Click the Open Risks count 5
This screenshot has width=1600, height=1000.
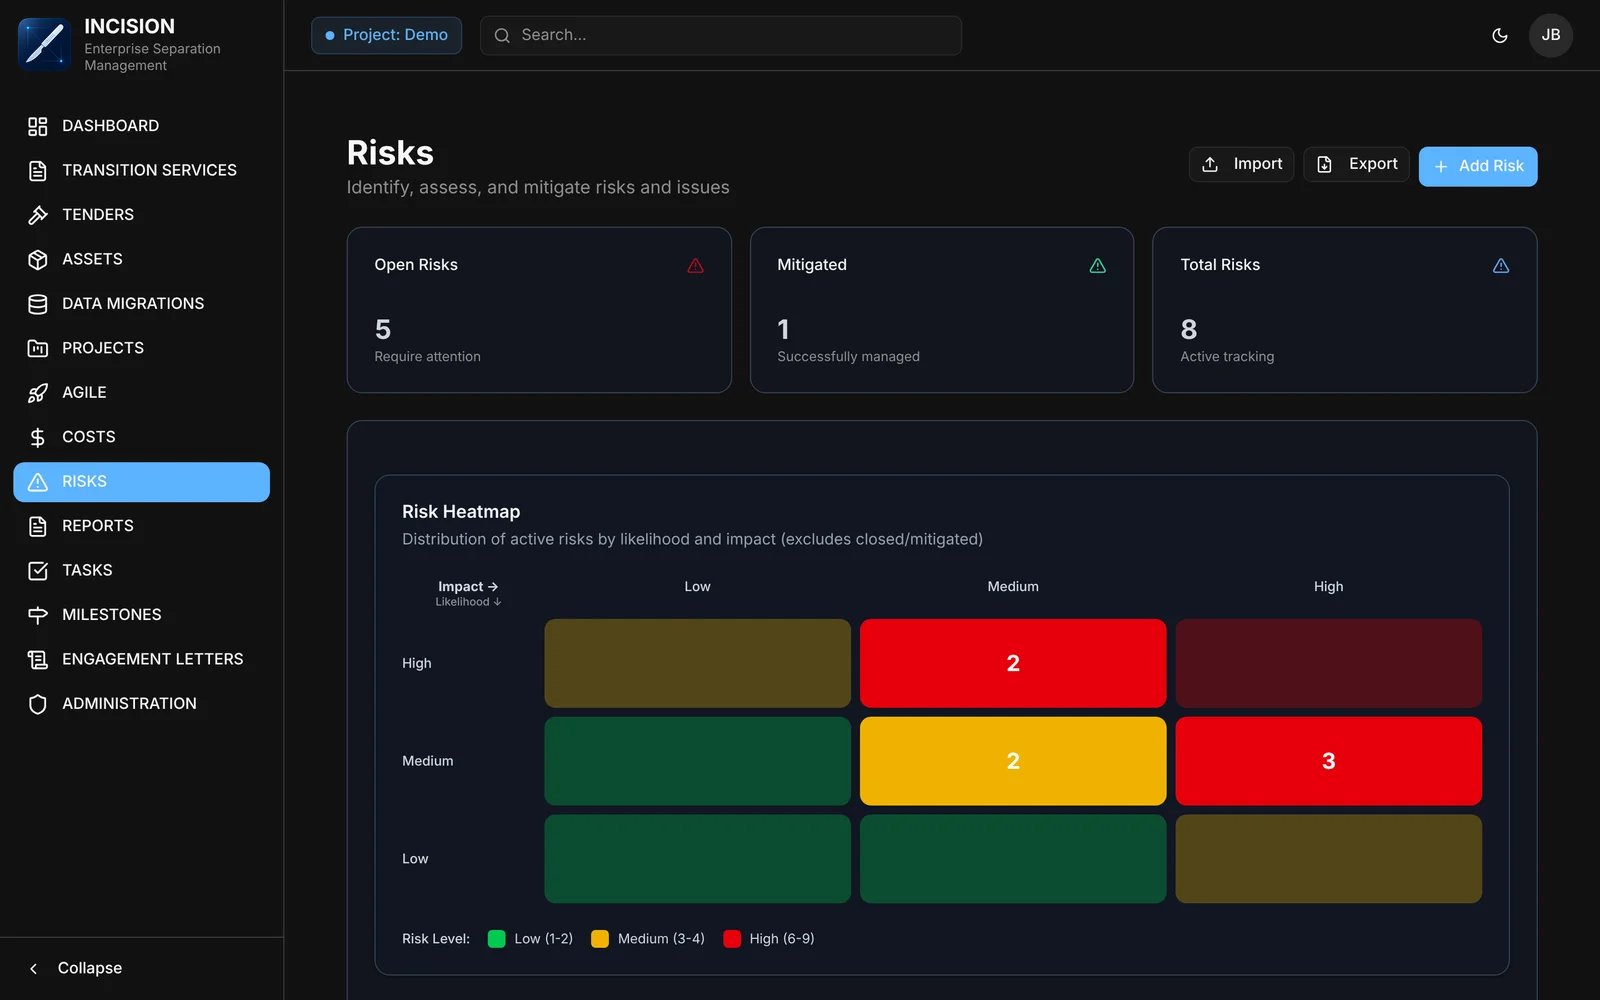click(383, 329)
